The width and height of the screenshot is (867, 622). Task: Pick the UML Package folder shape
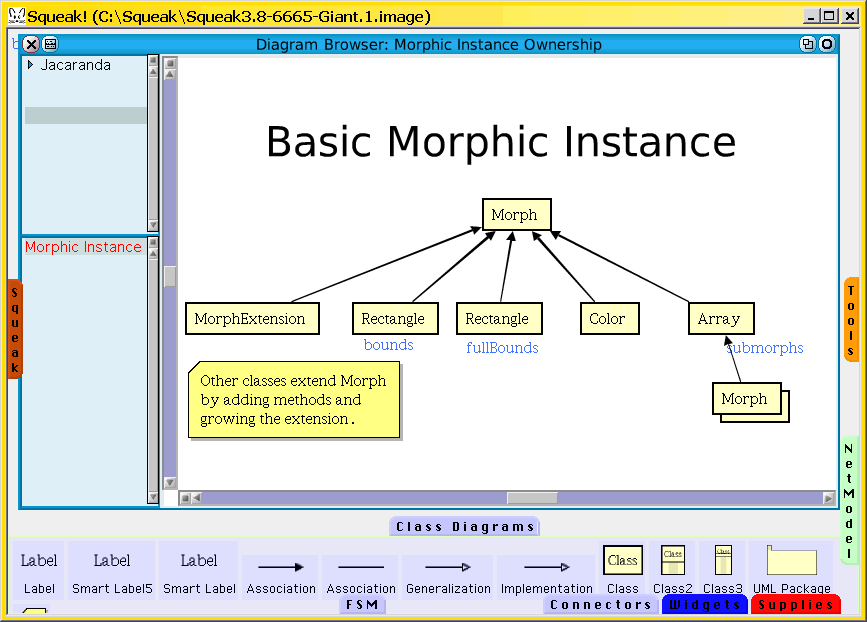tap(792, 569)
